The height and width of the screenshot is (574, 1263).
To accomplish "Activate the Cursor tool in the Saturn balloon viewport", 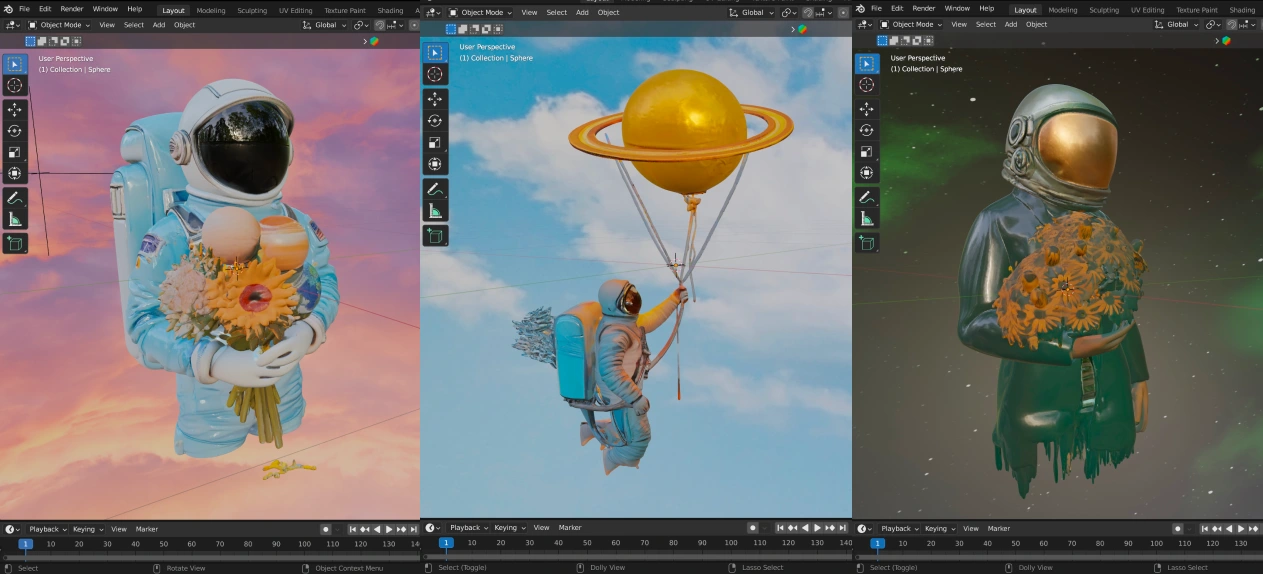I will (435, 74).
